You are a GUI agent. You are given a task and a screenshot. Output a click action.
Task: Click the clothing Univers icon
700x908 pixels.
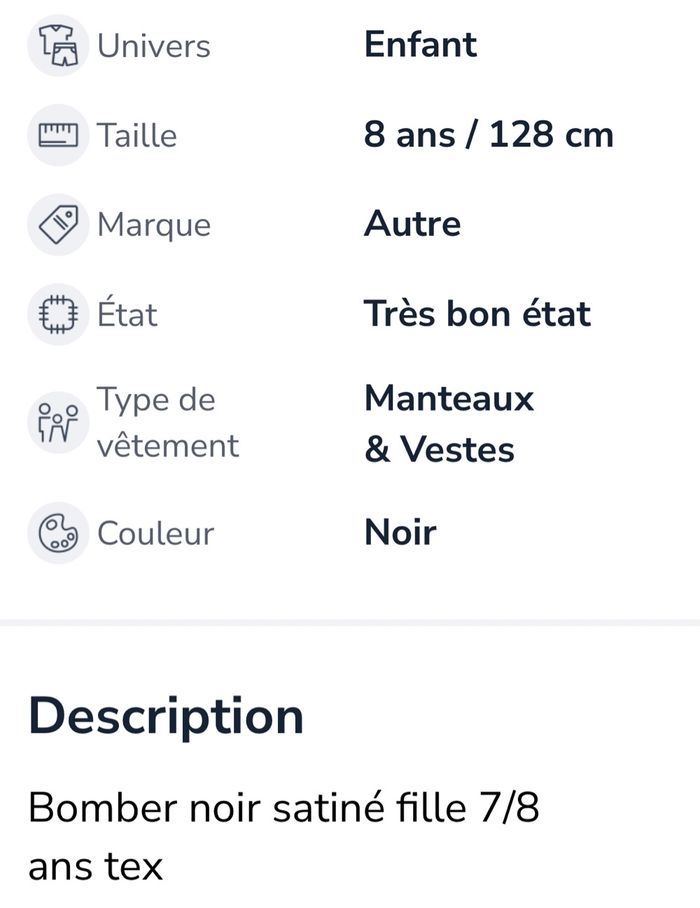pos(57,46)
